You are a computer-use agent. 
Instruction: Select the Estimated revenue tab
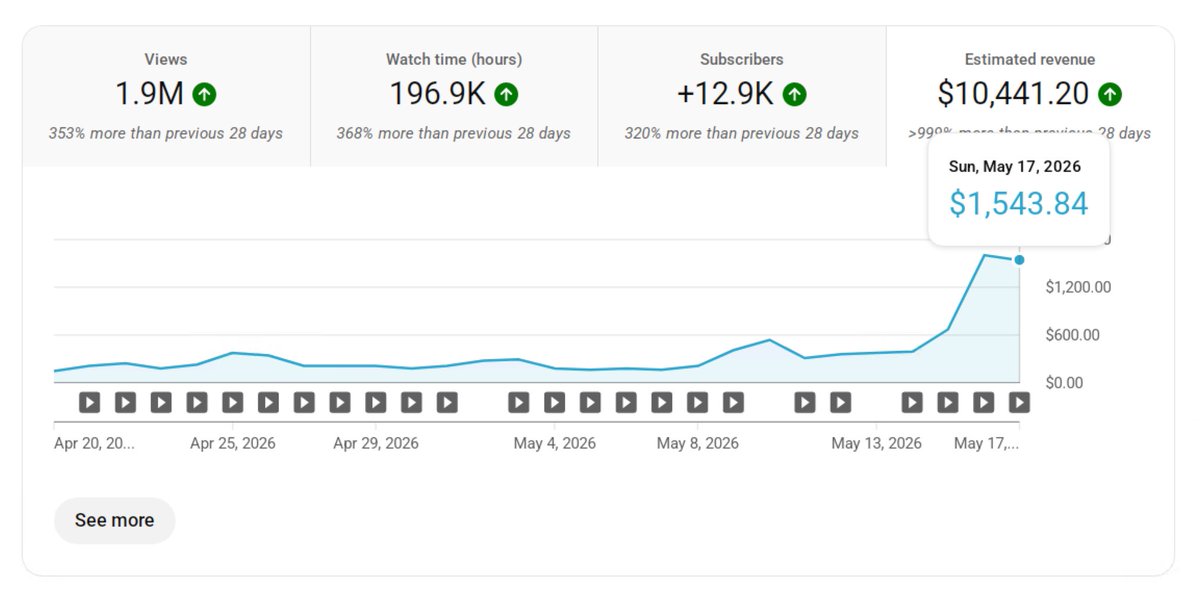tap(1030, 96)
